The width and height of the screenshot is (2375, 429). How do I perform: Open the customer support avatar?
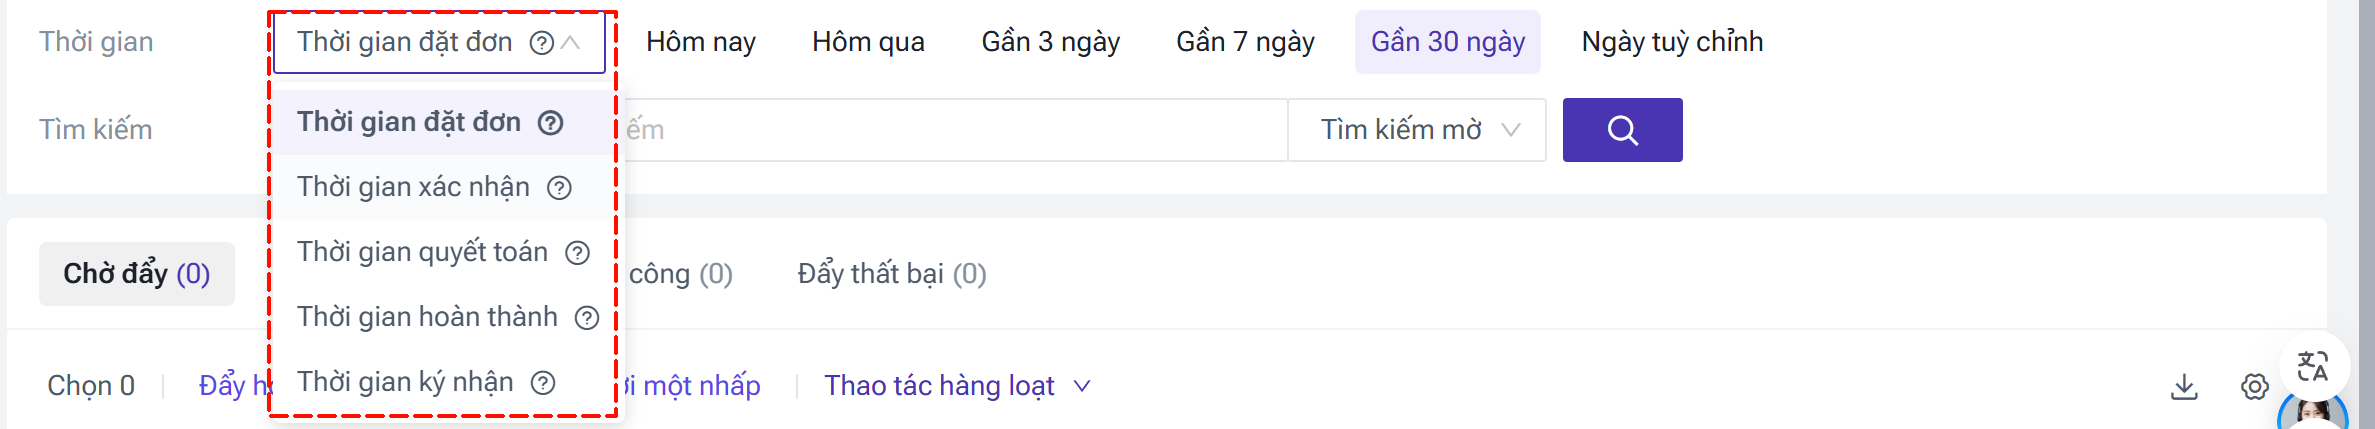(2313, 412)
